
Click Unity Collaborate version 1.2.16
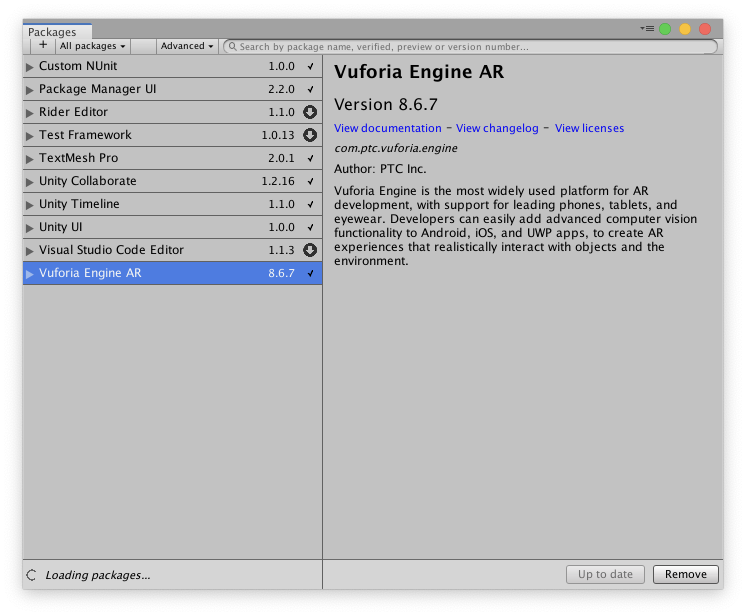coord(278,181)
